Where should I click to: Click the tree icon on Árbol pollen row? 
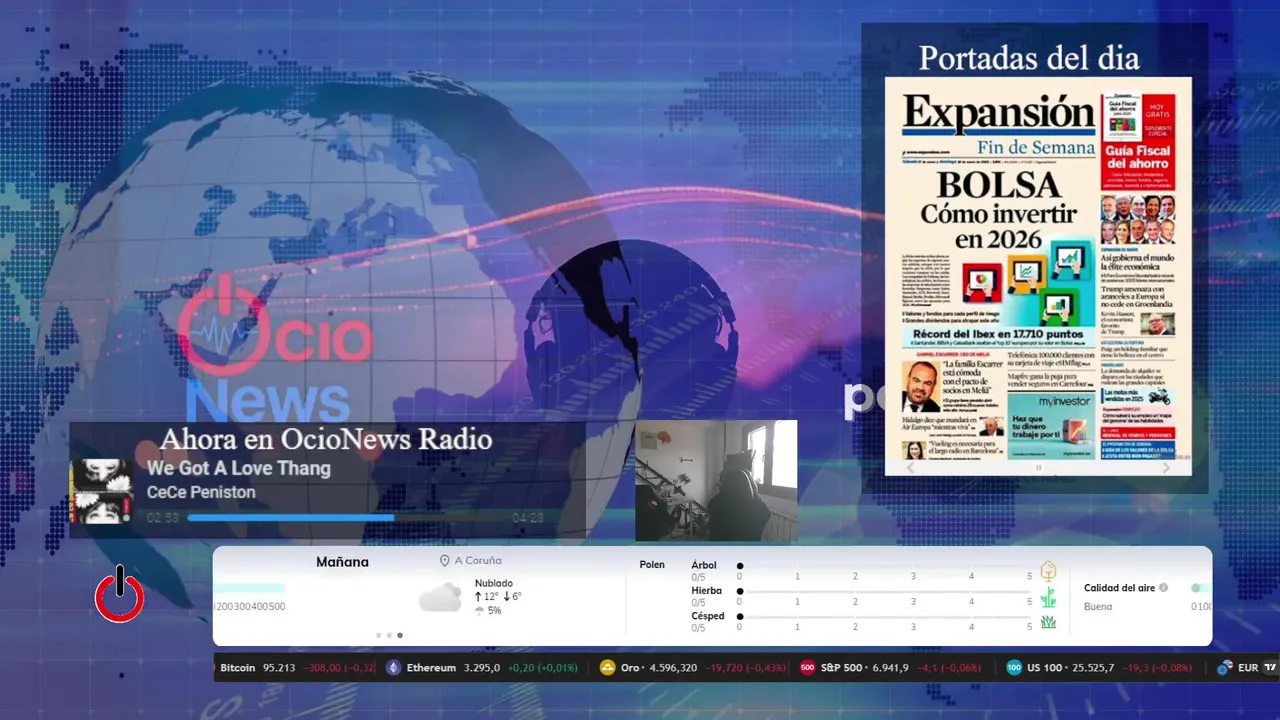[x=1048, y=571]
